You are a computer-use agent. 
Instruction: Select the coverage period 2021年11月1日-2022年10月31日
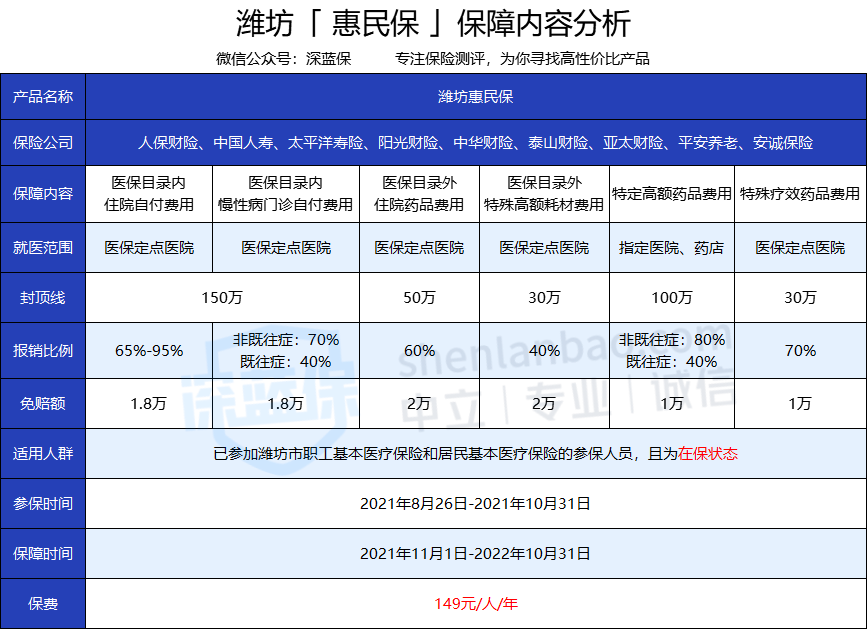click(x=475, y=553)
